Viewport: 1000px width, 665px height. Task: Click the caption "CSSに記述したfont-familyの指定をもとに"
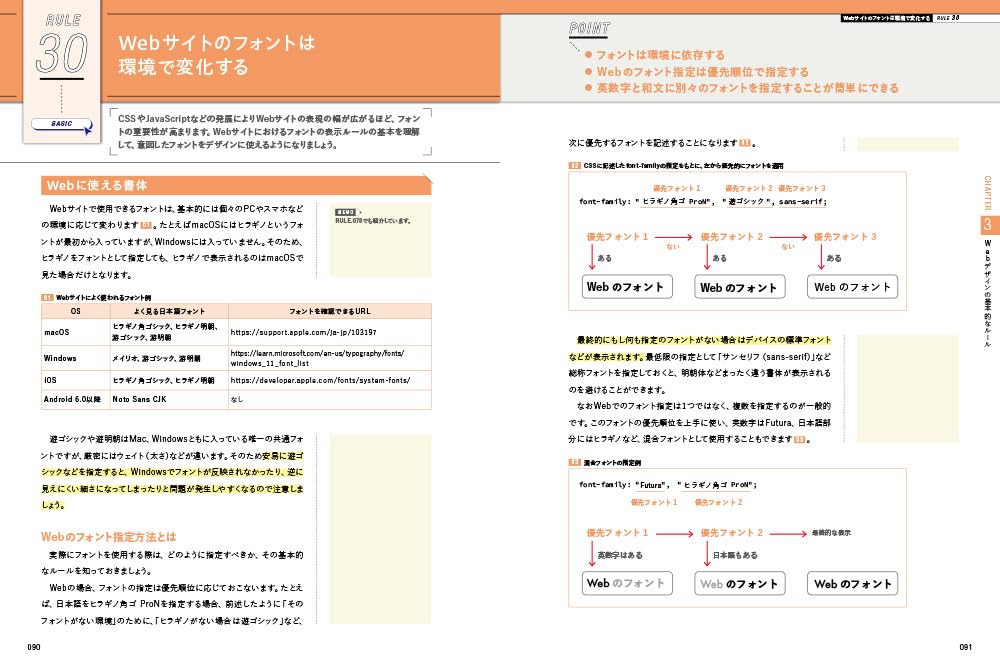[683, 165]
